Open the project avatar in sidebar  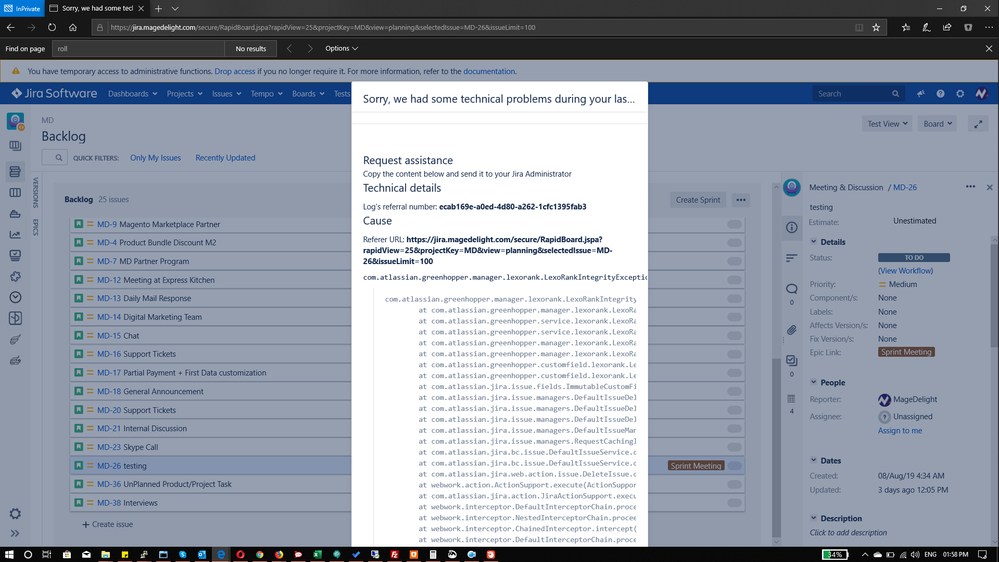click(x=15, y=121)
